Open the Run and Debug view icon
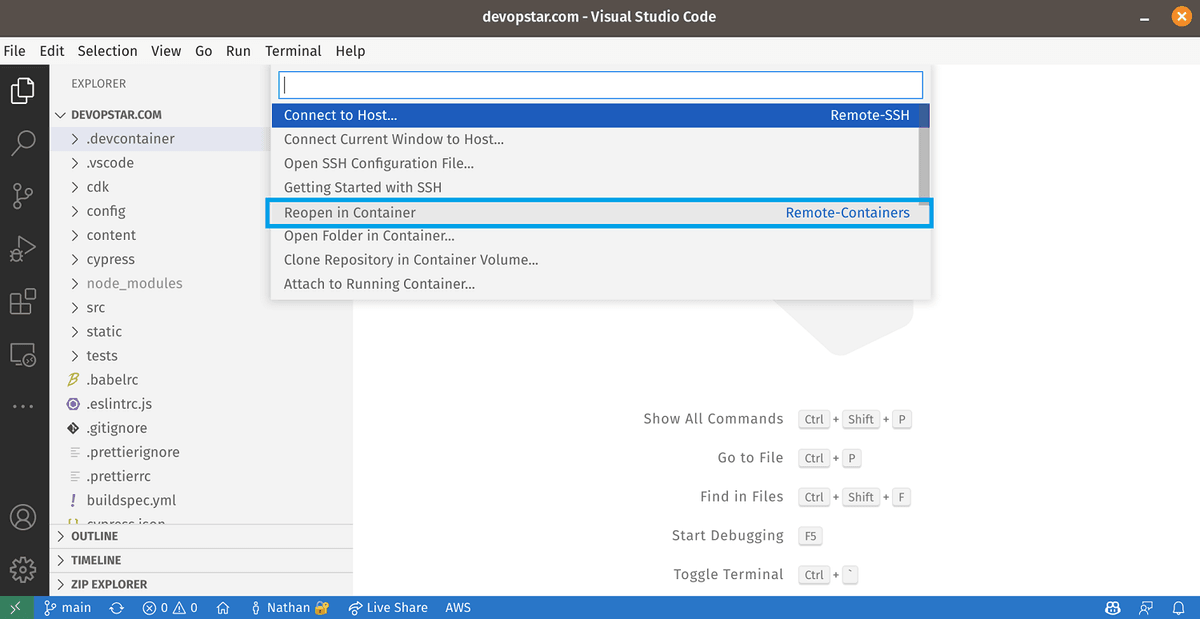Screen dimensions: 1200x619 coord(23,248)
